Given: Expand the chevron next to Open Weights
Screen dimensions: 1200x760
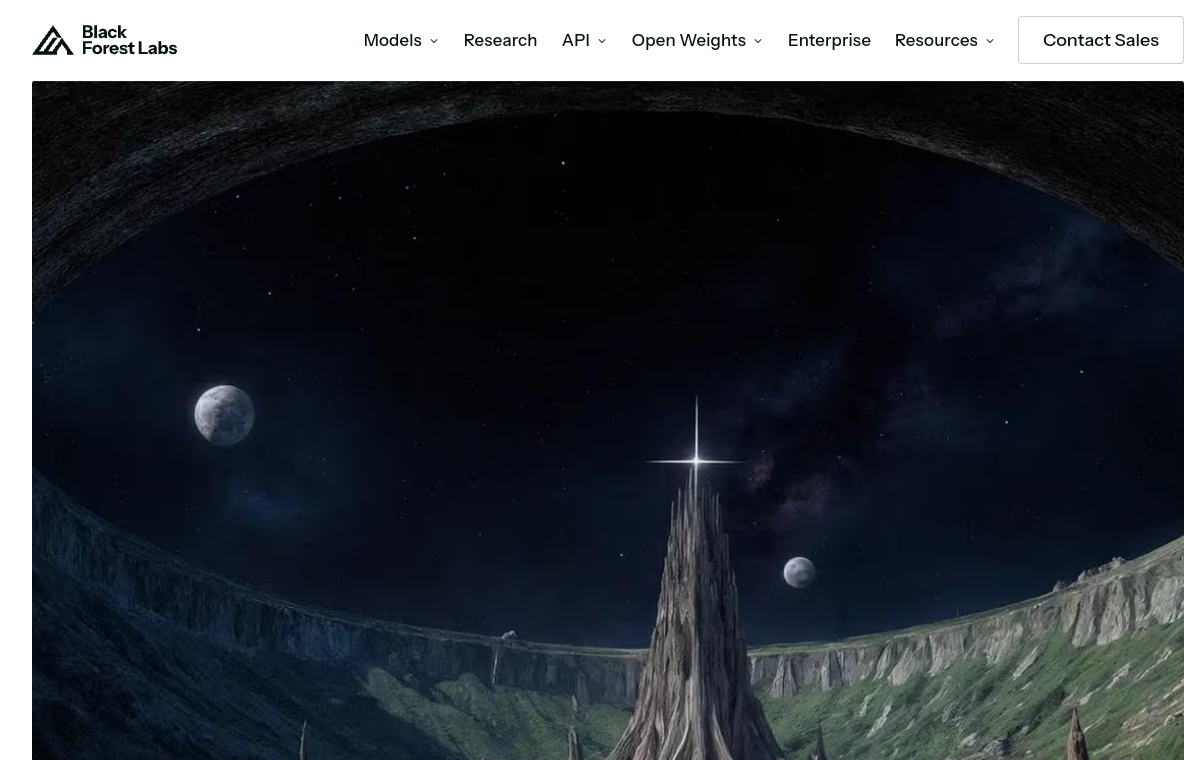Looking at the screenshot, I should (758, 41).
